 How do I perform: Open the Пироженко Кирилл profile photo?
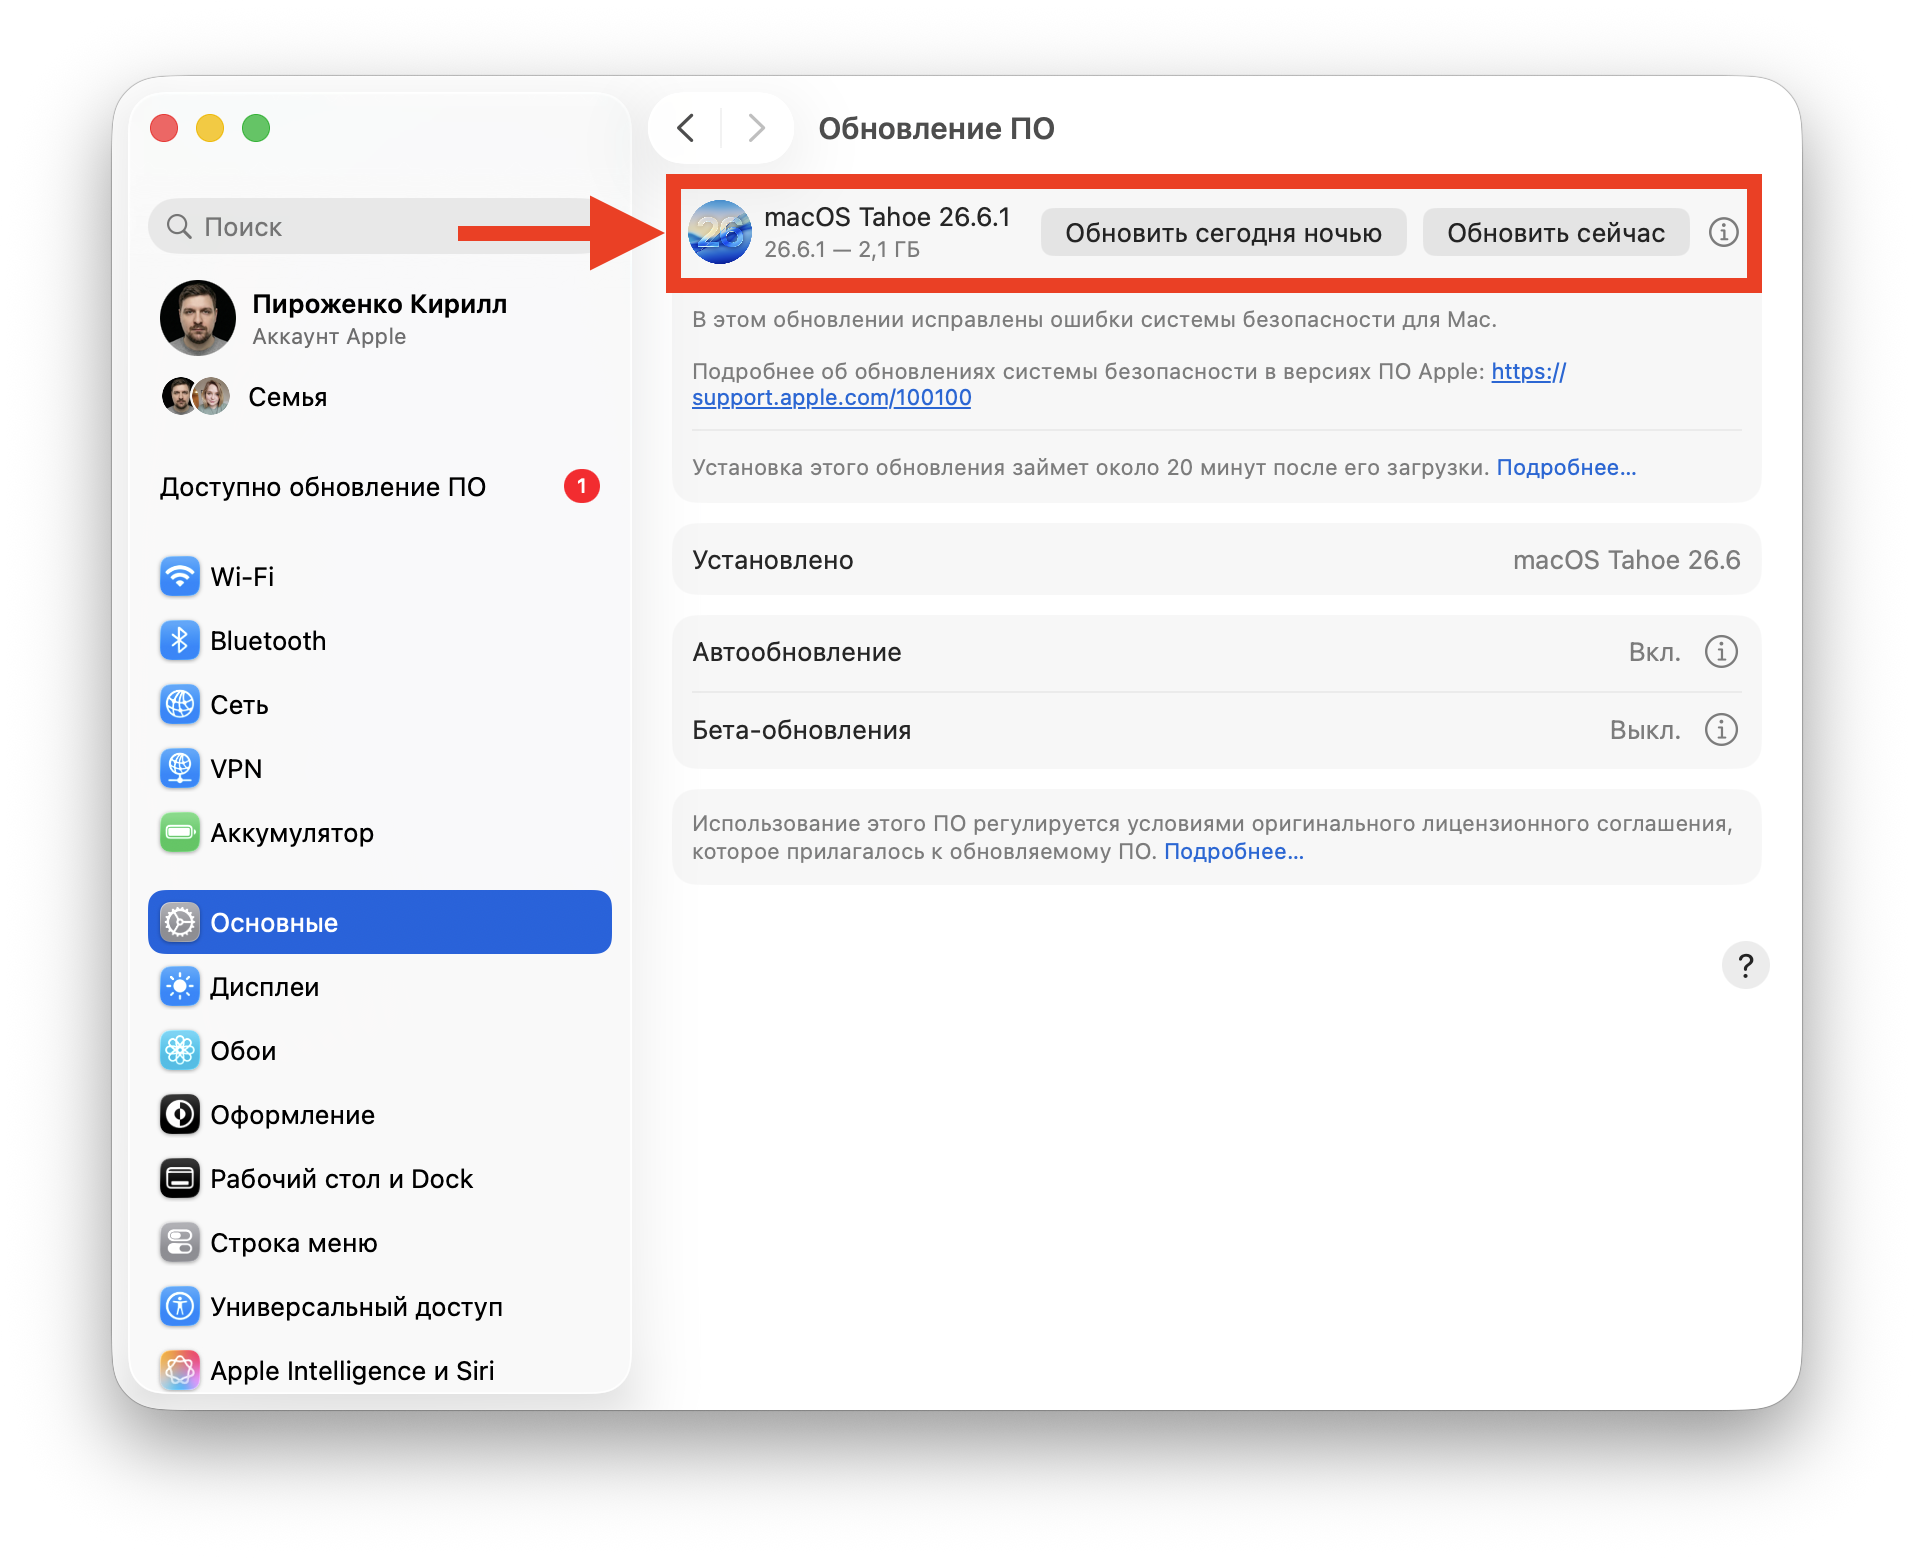(x=198, y=318)
